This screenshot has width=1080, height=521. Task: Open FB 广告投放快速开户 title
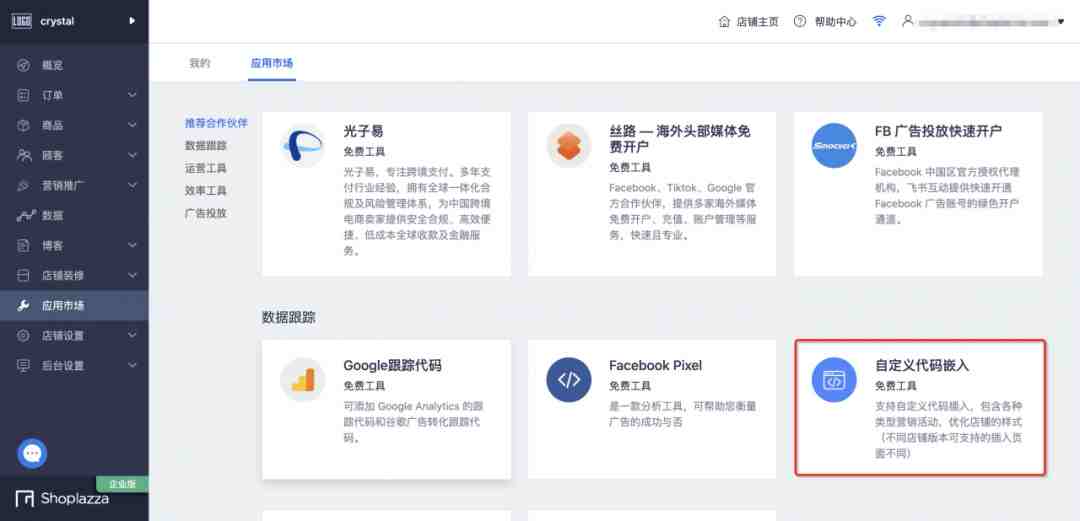click(x=938, y=131)
